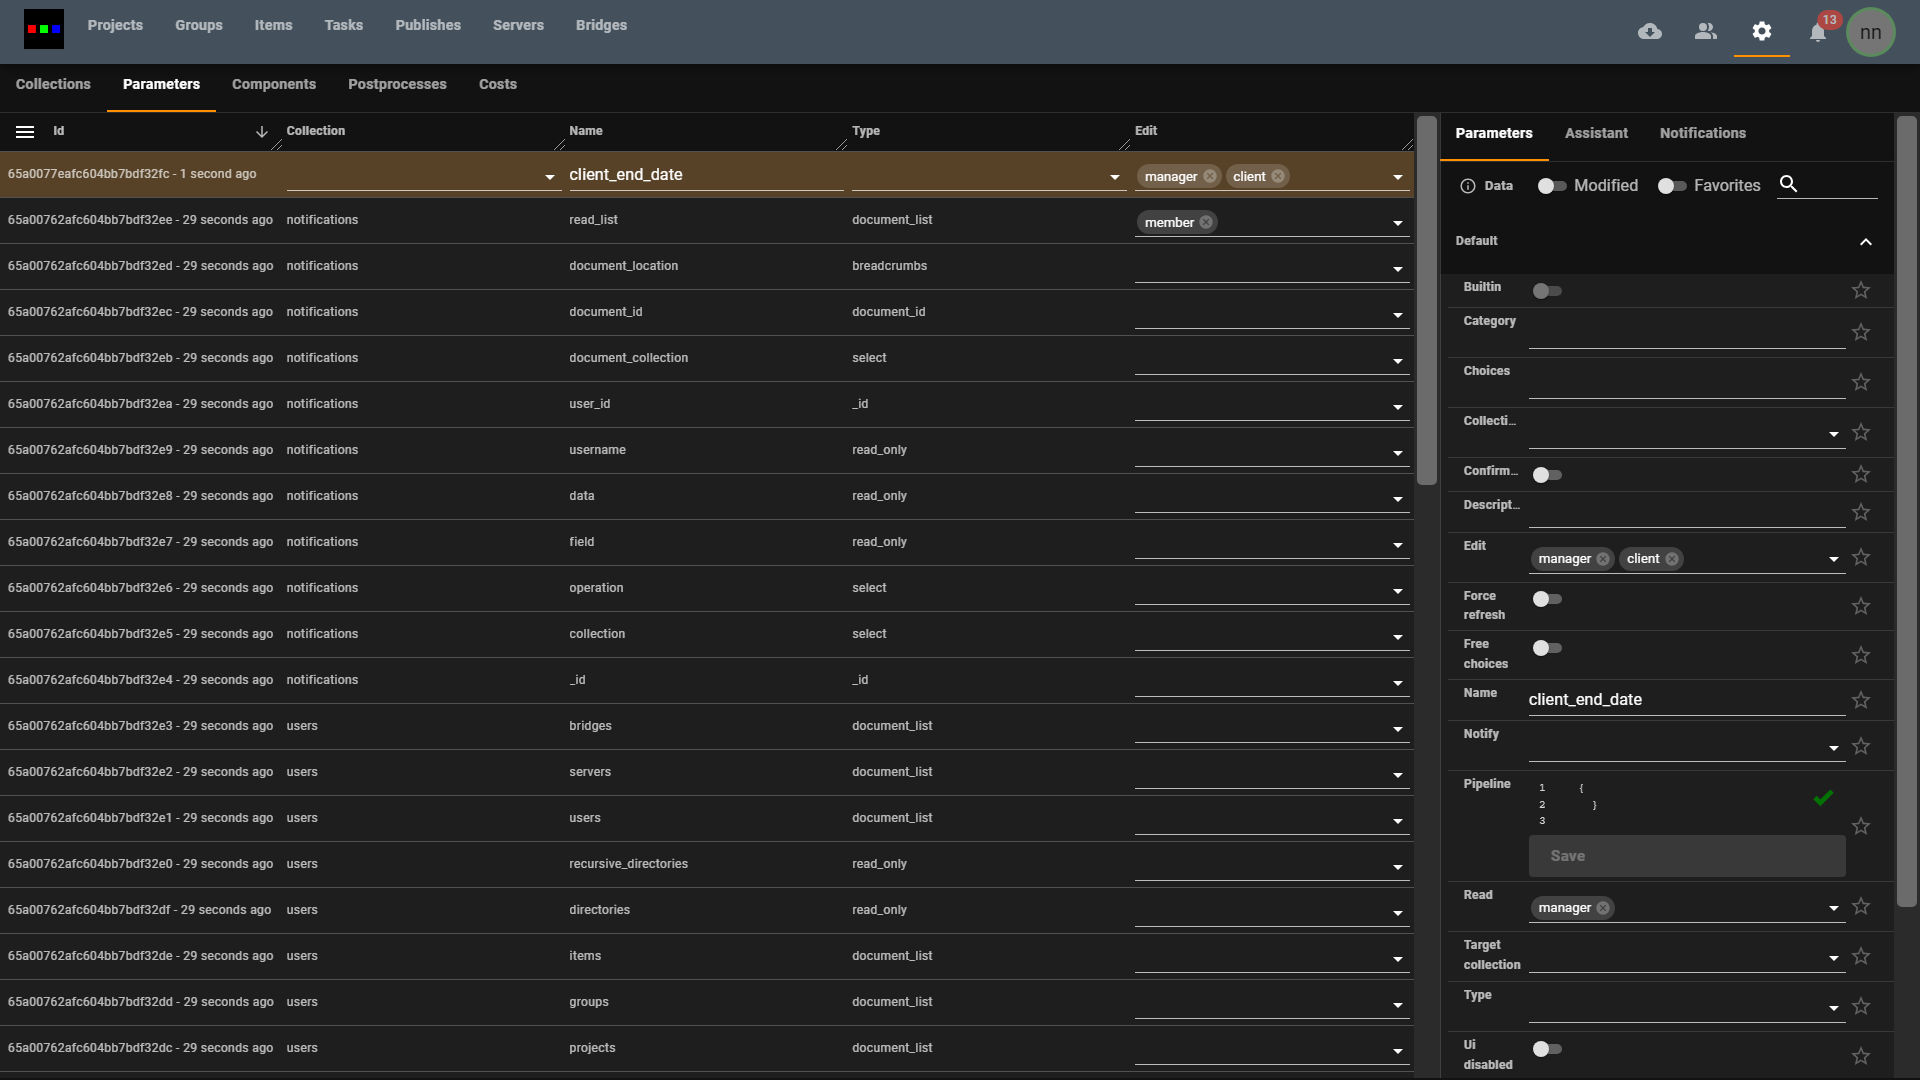Open the users management icon in top bar

(x=1706, y=31)
